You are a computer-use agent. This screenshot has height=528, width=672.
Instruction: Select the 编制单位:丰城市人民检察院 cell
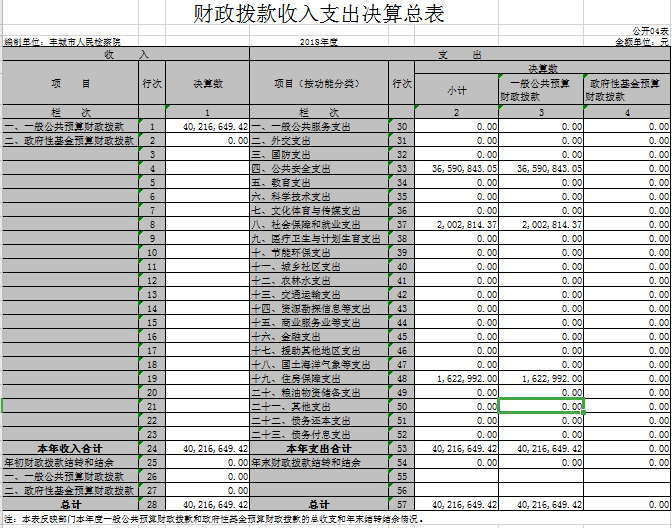pos(63,42)
